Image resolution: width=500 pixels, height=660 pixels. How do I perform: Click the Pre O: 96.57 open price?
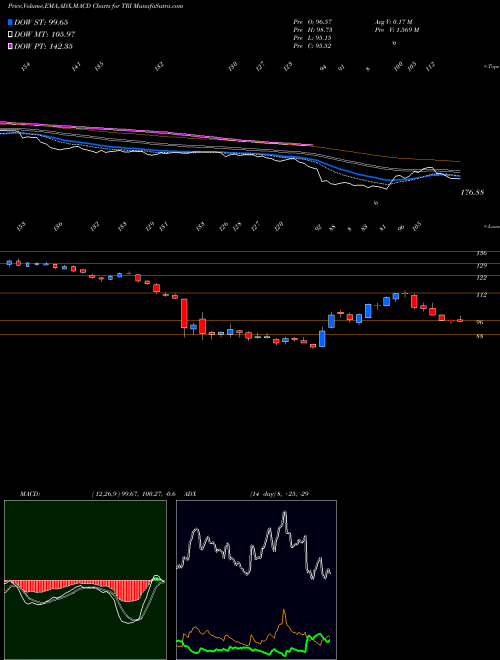312,21
